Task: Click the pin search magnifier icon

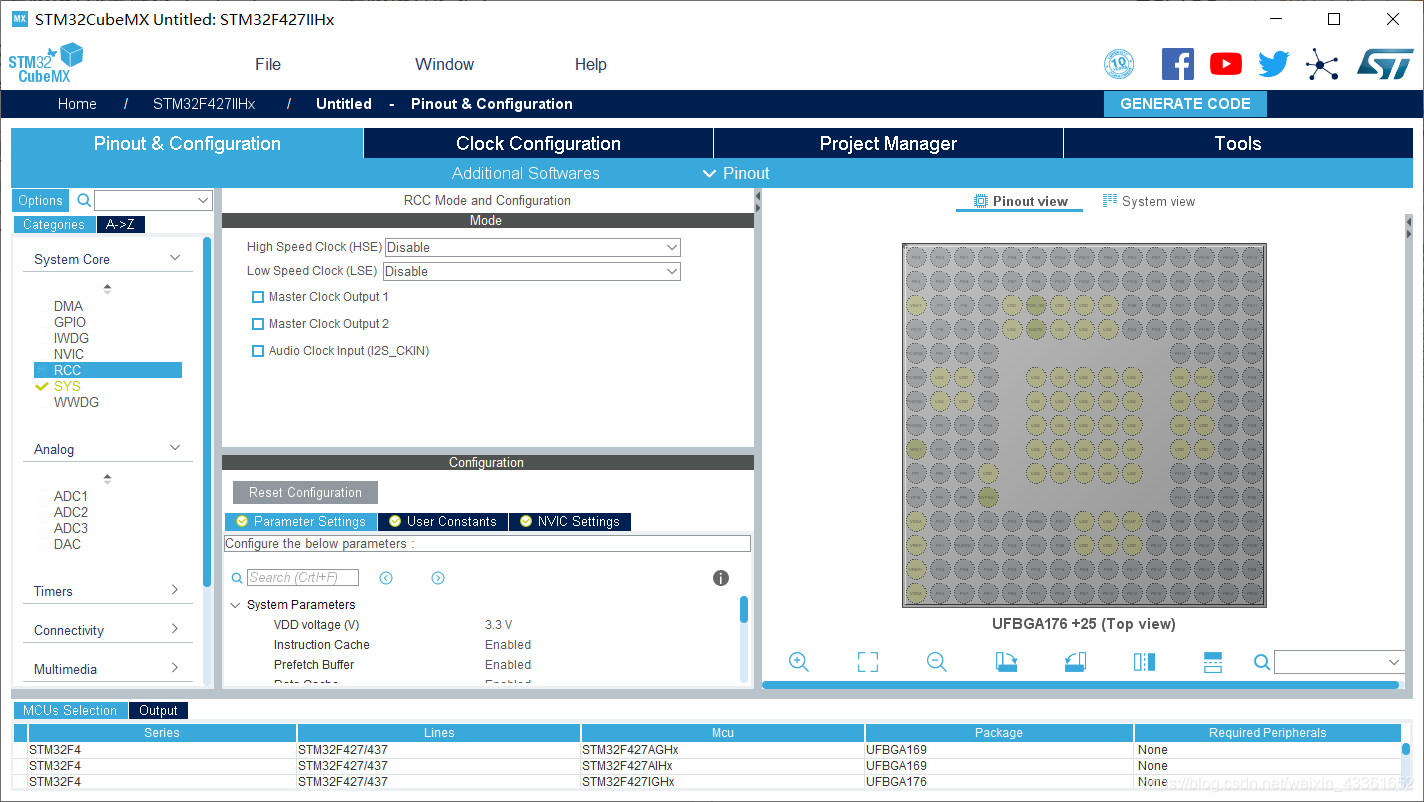Action: pyautogui.click(x=1262, y=662)
